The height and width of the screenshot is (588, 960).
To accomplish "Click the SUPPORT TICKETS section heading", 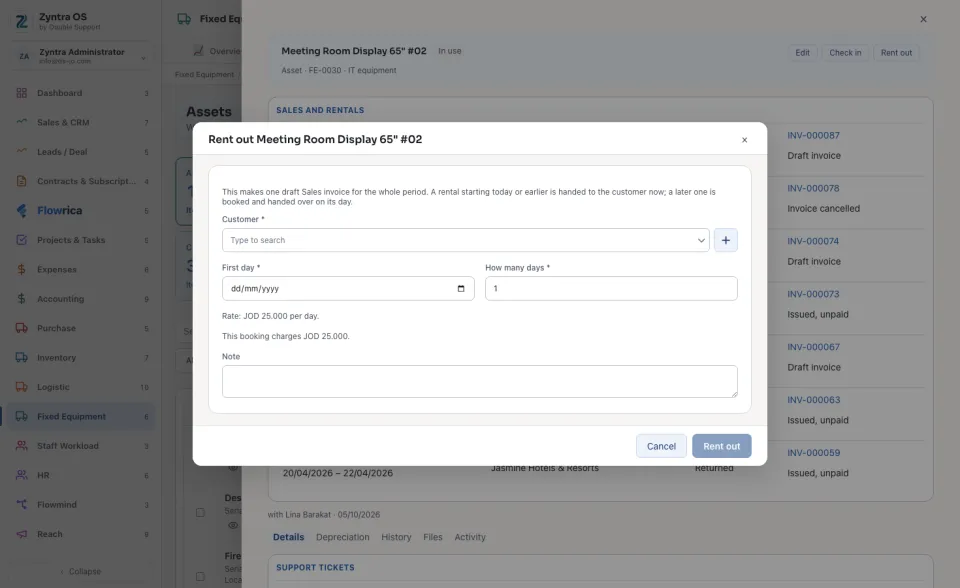I will point(315,568).
